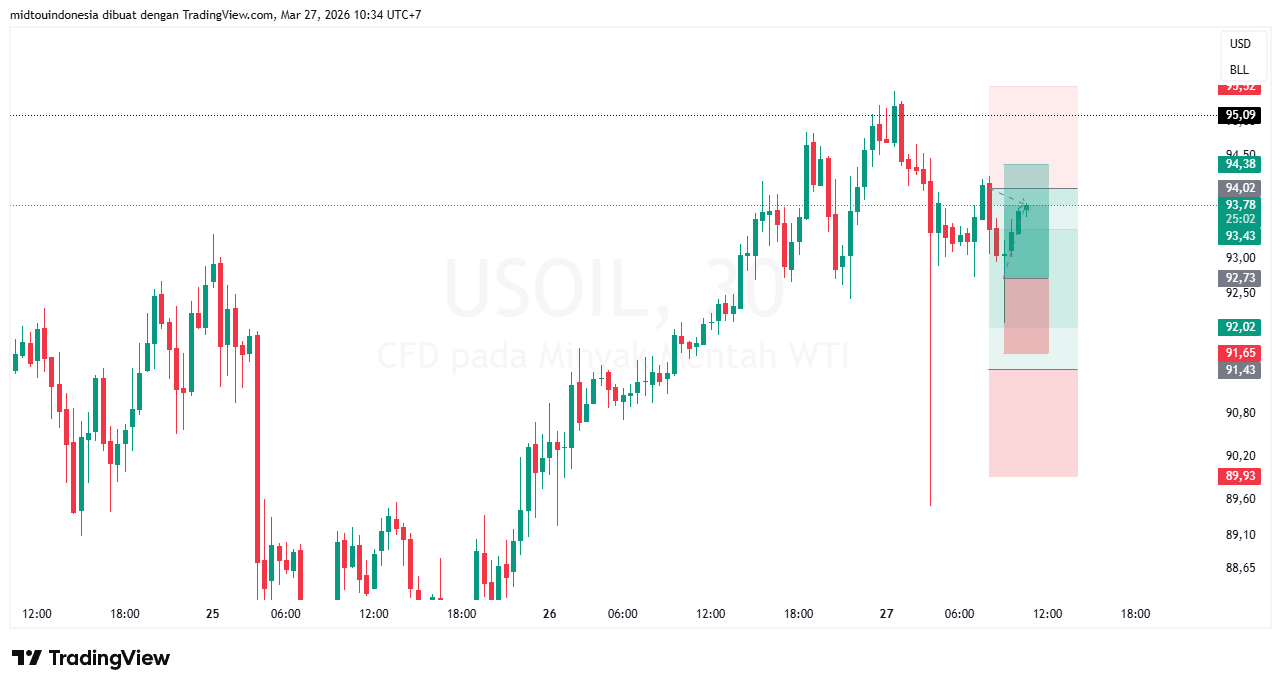Screen dimensions: 1281x688
Task: Click the gray 94,02 price label
Action: pyautogui.click(x=1240, y=188)
